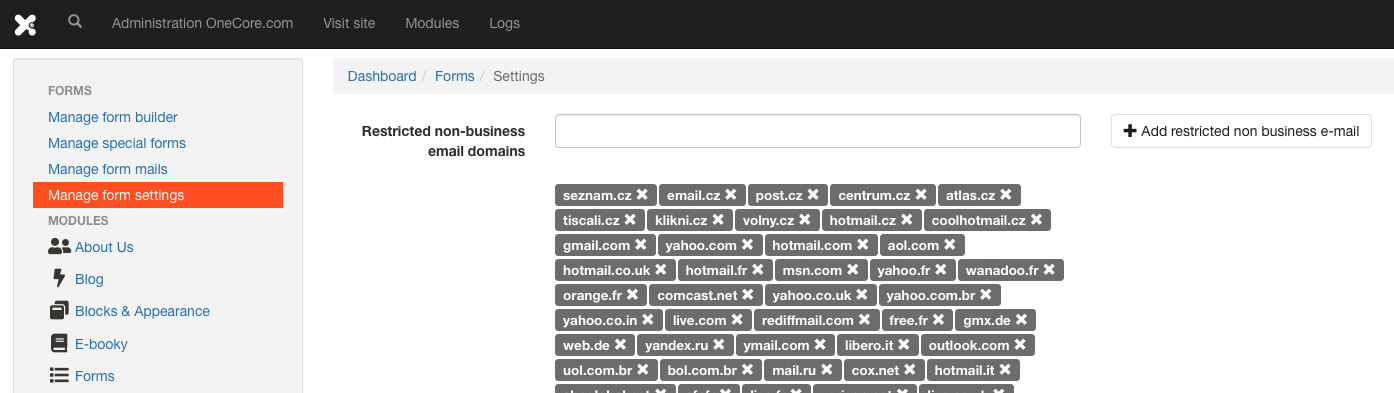This screenshot has width=1394, height=393.
Task: Add restricted non business e-mail button
Action: coord(1241,131)
